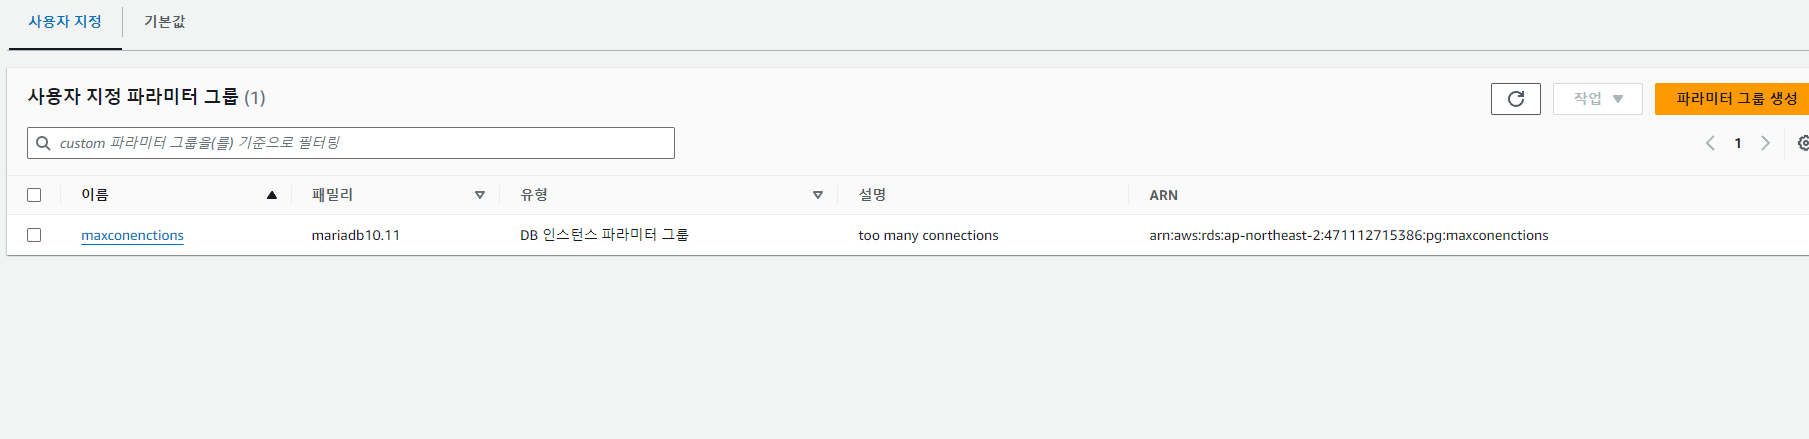The image size is (1809, 439).
Task: Focus the custom parameter group filter field
Action: pos(351,143)
